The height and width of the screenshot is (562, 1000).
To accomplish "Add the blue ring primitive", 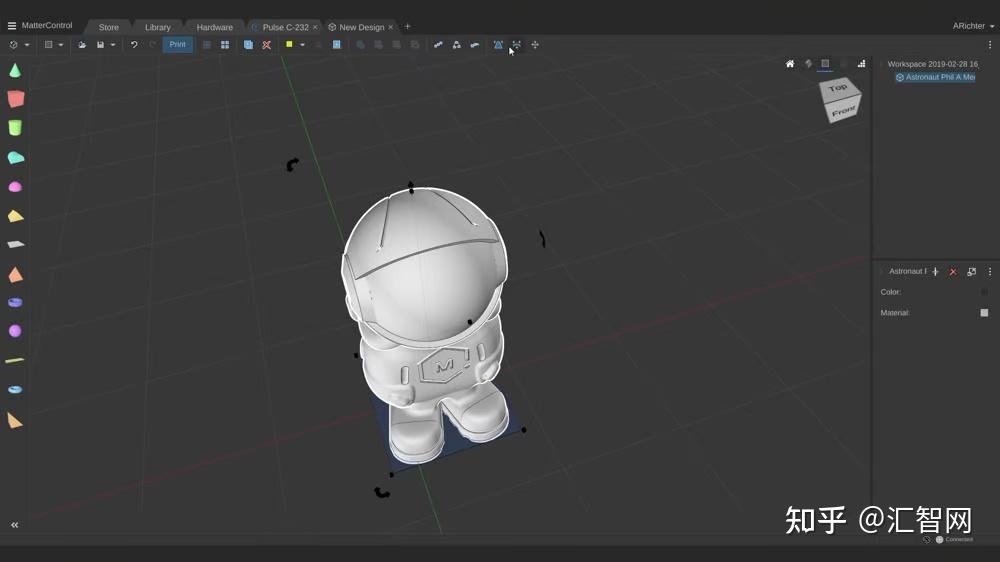I will [x=15, y=302].
